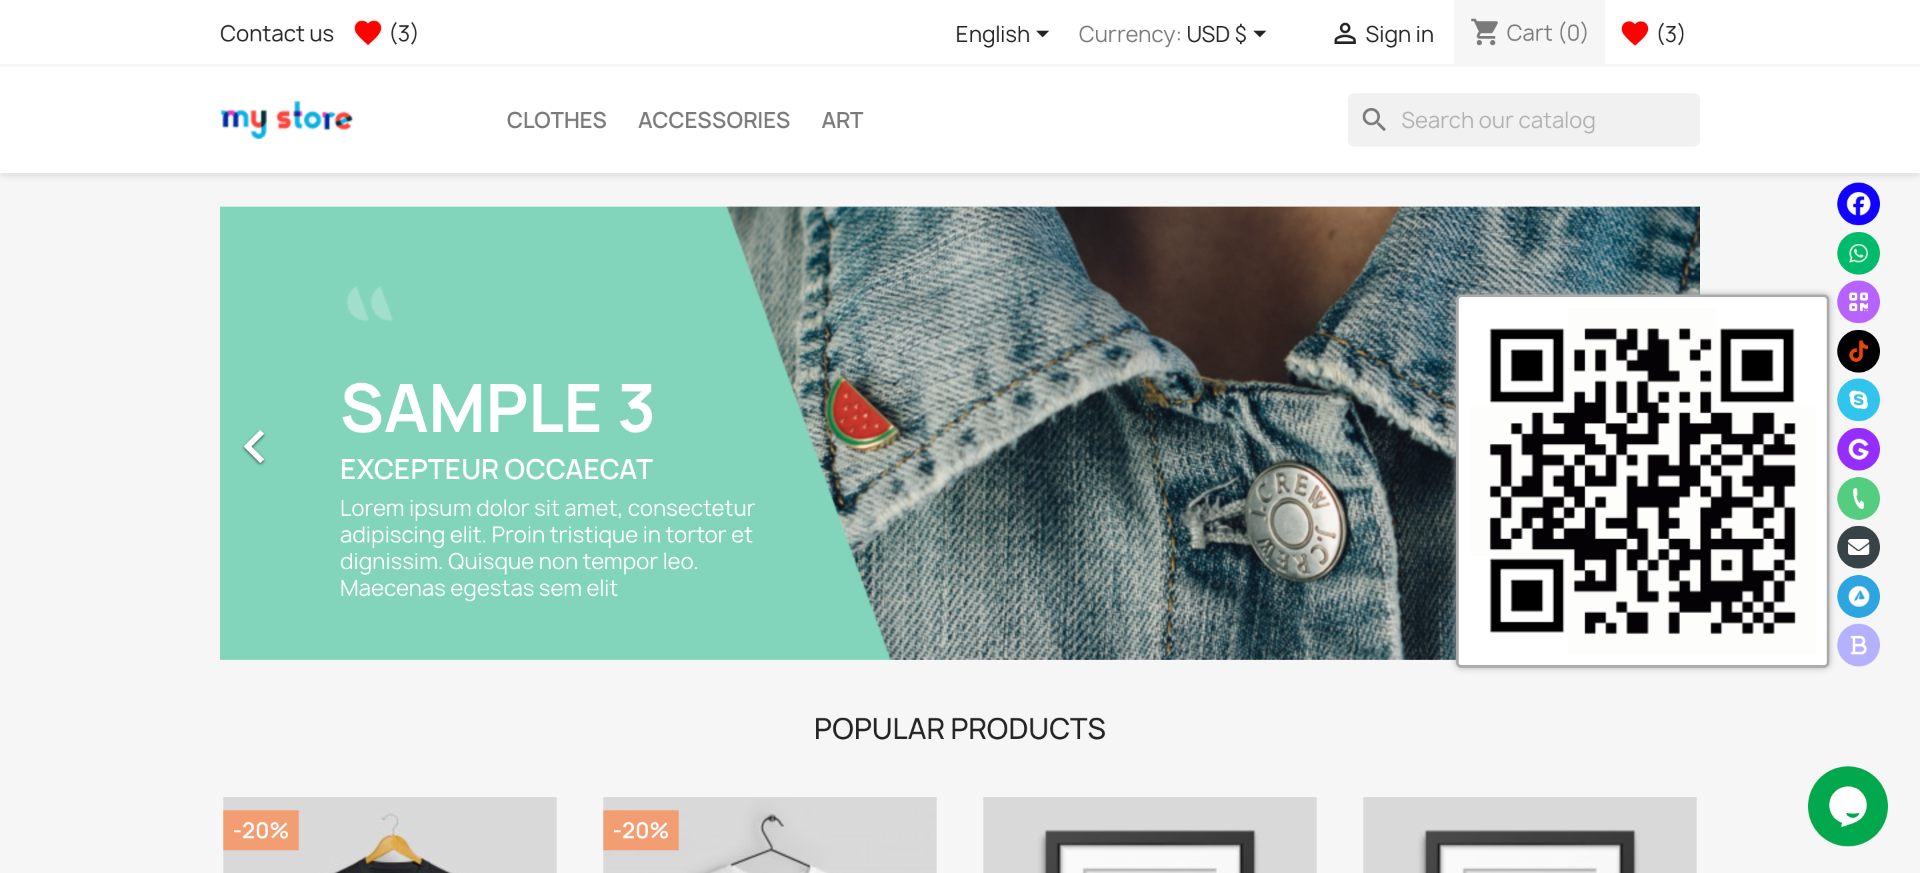Image resolution: width=1920 pixels, height=873 pixels.
Task: Click the Sign in link
Action: [1383, 34]
